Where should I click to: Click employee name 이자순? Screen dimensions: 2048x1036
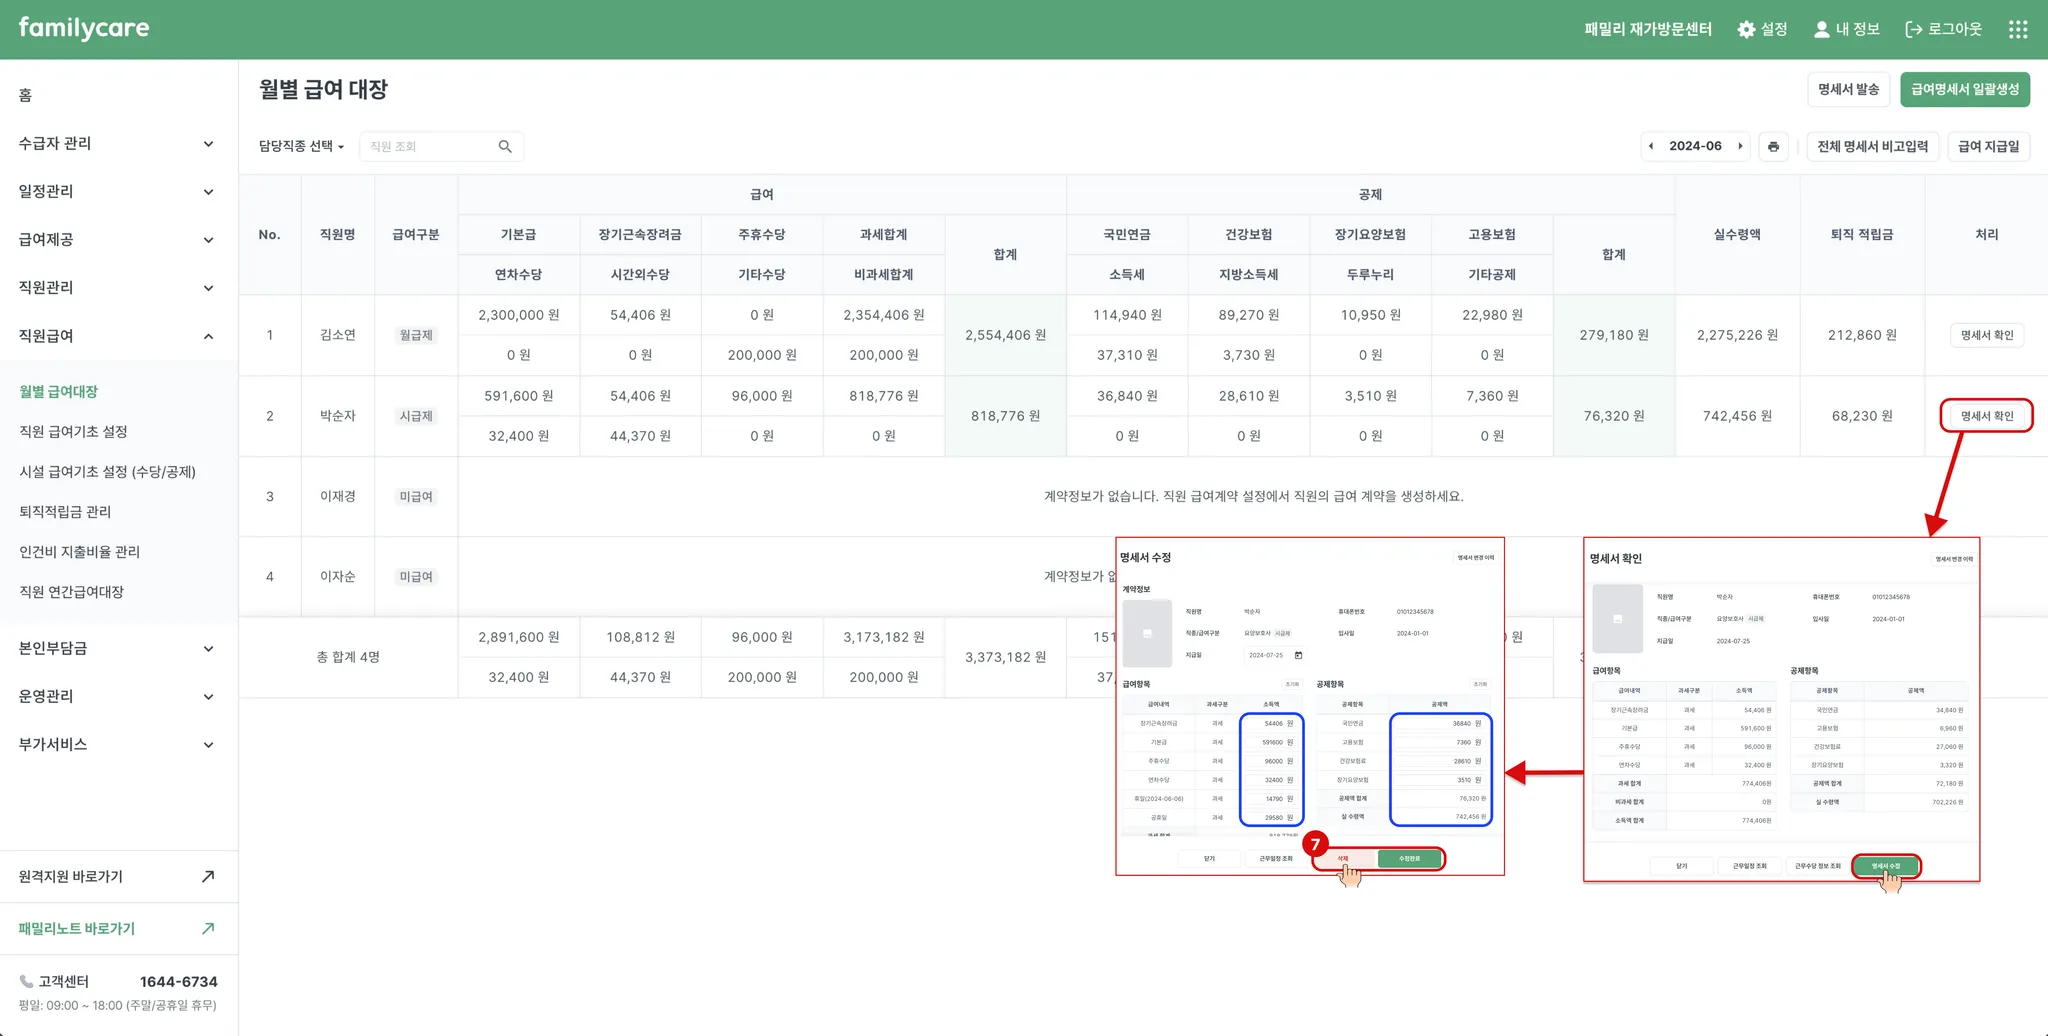point(338,576)
